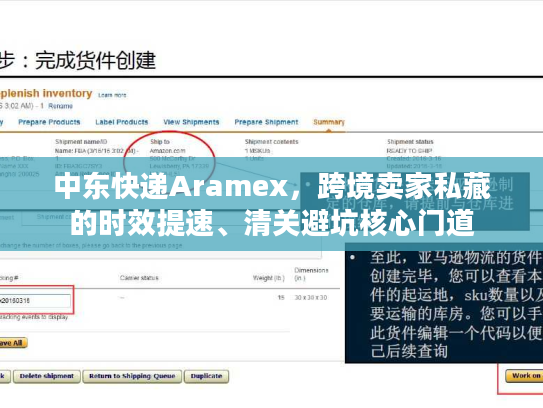543x408 pixels.
Task: Click the Delete shipment button
Action: point(47,376)
